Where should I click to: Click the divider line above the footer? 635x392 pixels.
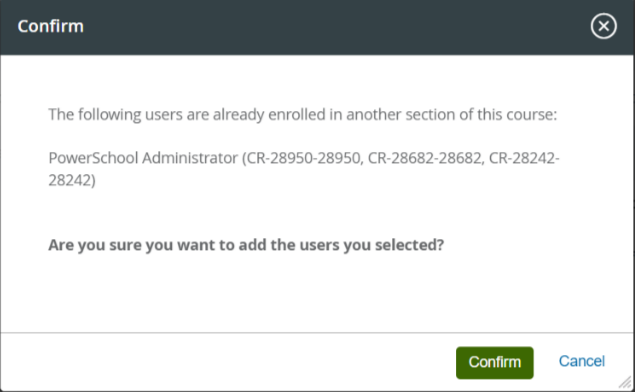click(x=317, y=333)
